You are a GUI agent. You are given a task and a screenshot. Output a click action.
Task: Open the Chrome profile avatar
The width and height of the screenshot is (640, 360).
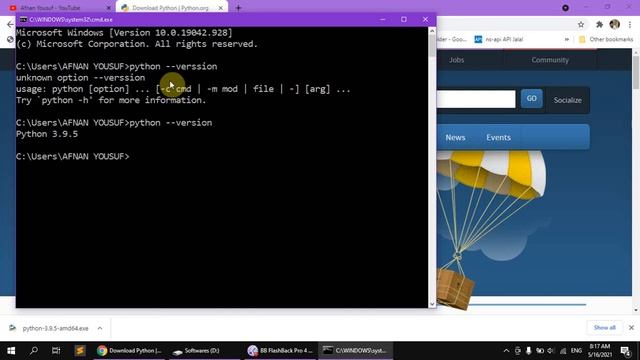point(615,24)
